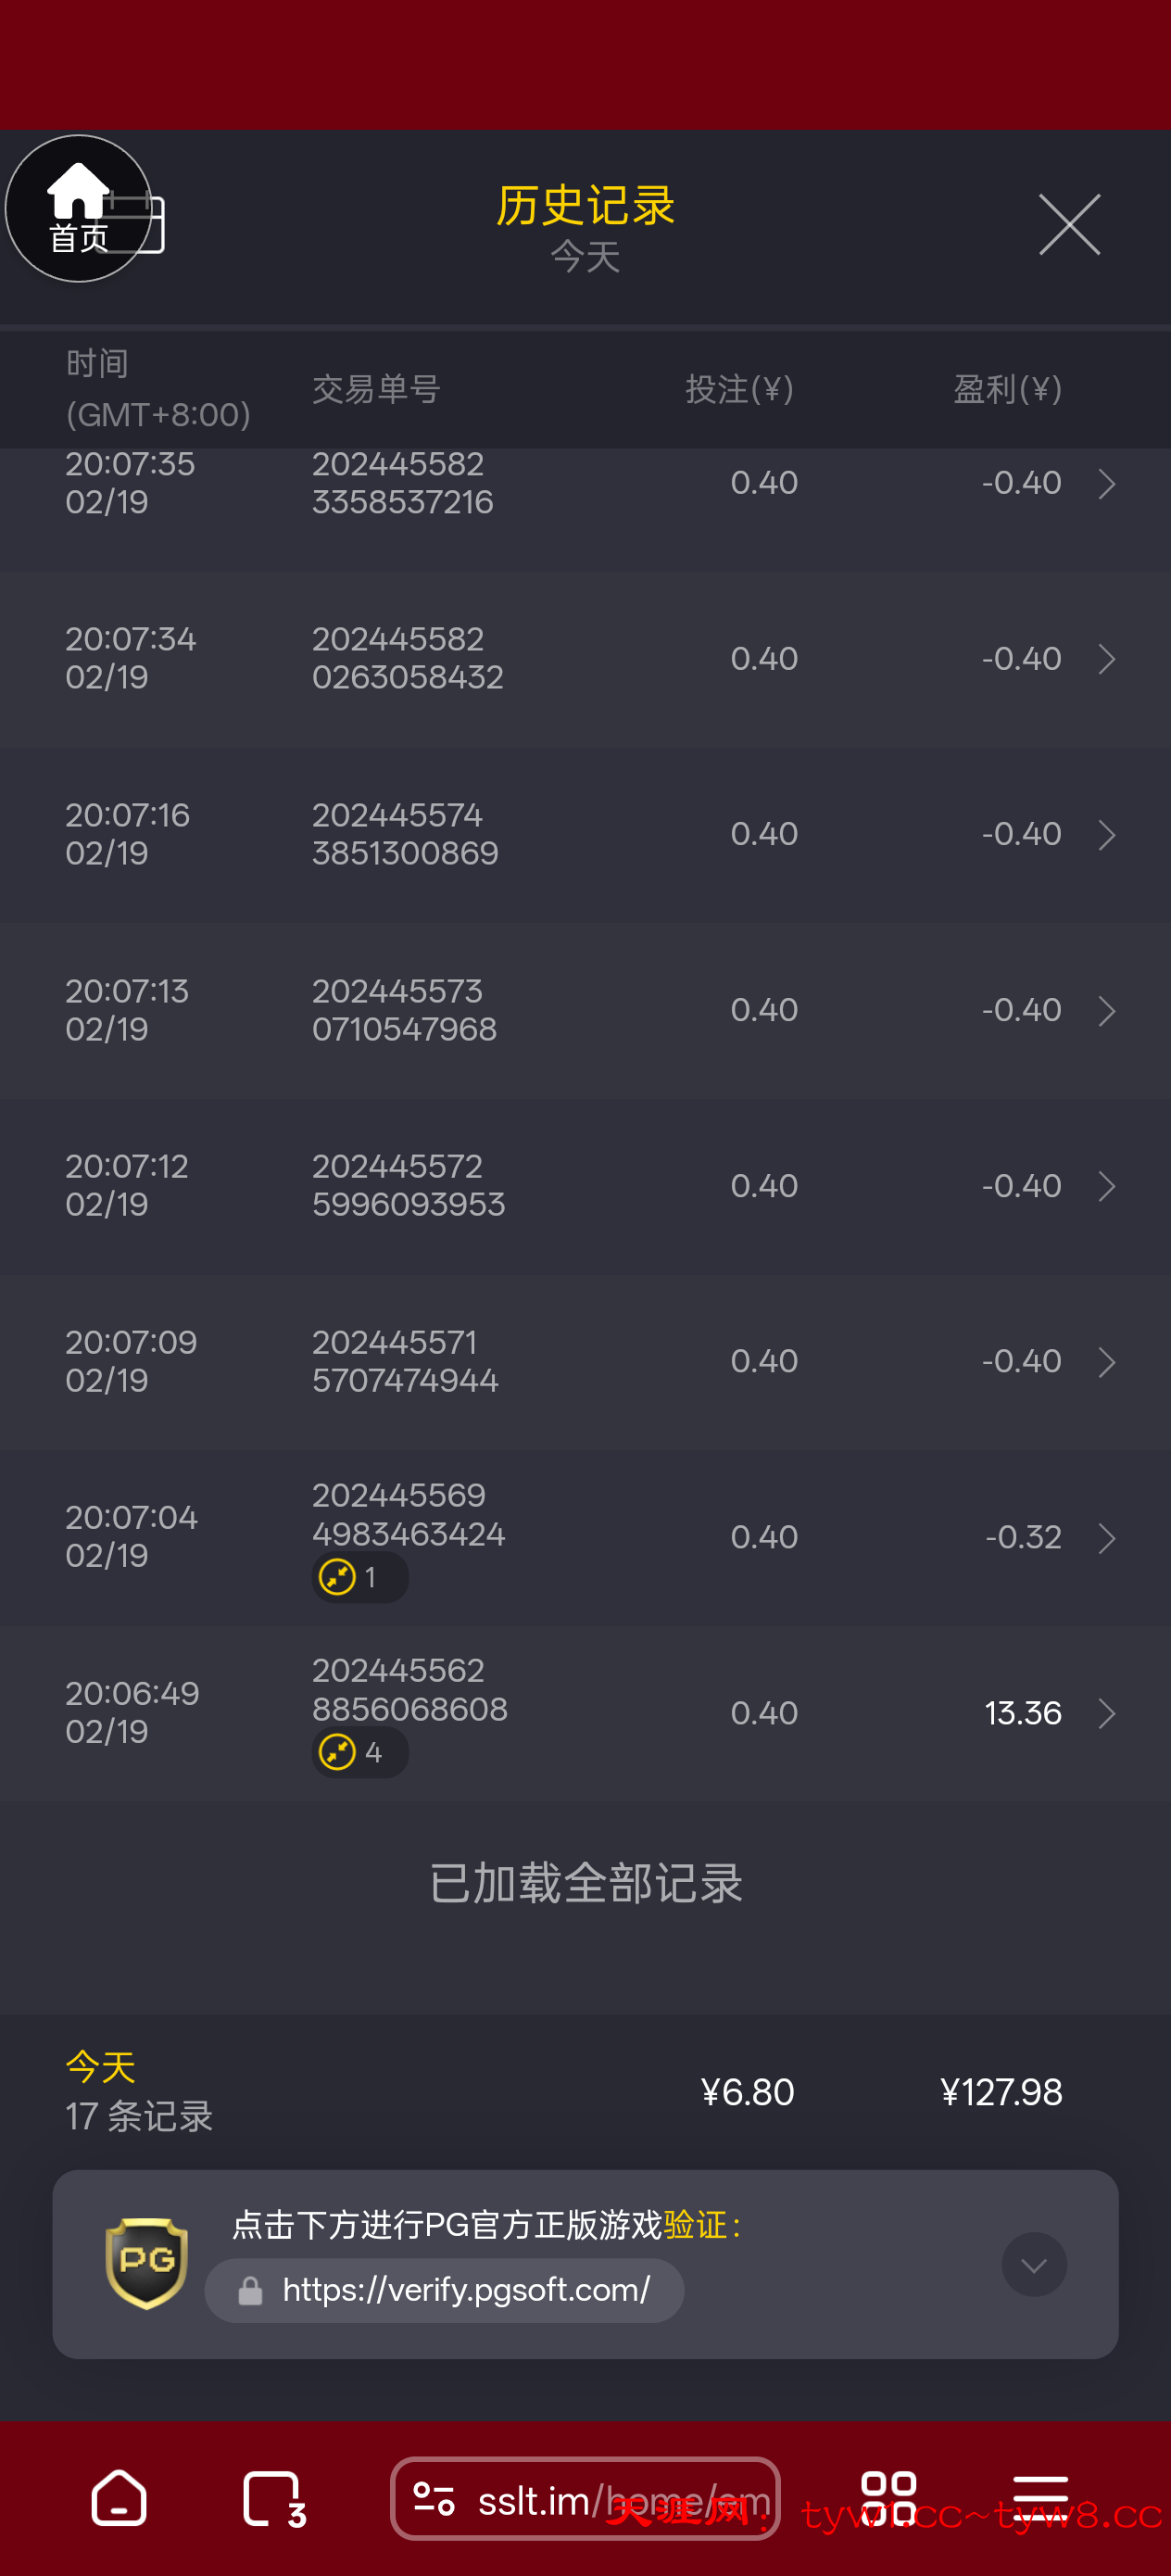Expand details for the 13.36 profit record
Viewport: 1171px width, 2576px height.
click(x=1106, y=1713)
